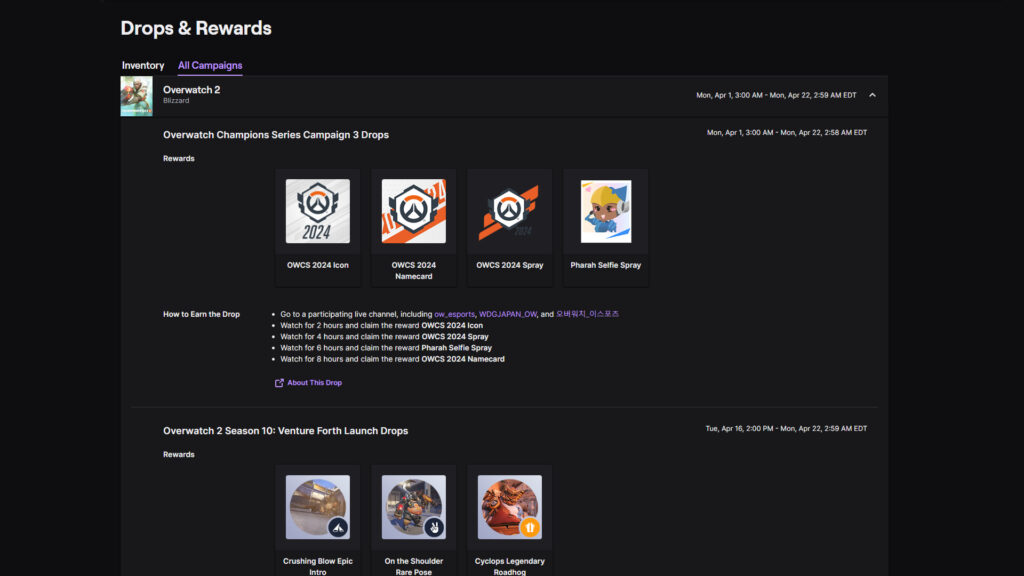Open the WDGJAPAN_OW channel link
Viewport: 1024px width, 576px height.
pyautogui.click(x=507, y=313)
